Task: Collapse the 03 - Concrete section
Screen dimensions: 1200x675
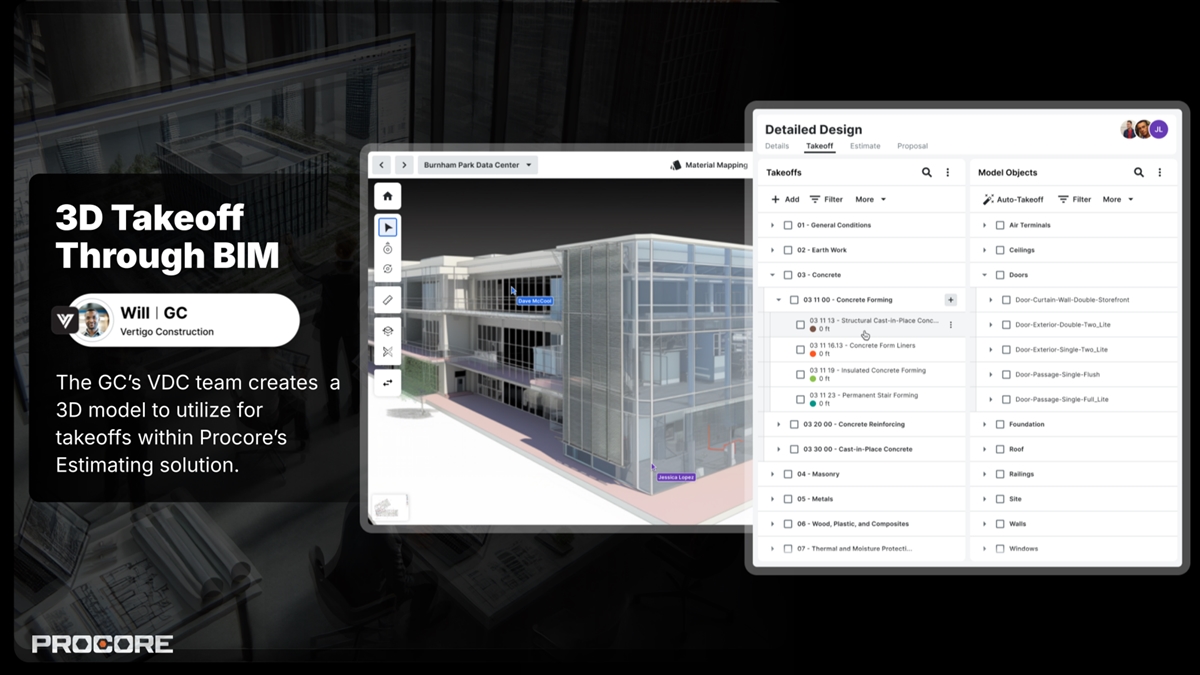Action: coord(773,275)
